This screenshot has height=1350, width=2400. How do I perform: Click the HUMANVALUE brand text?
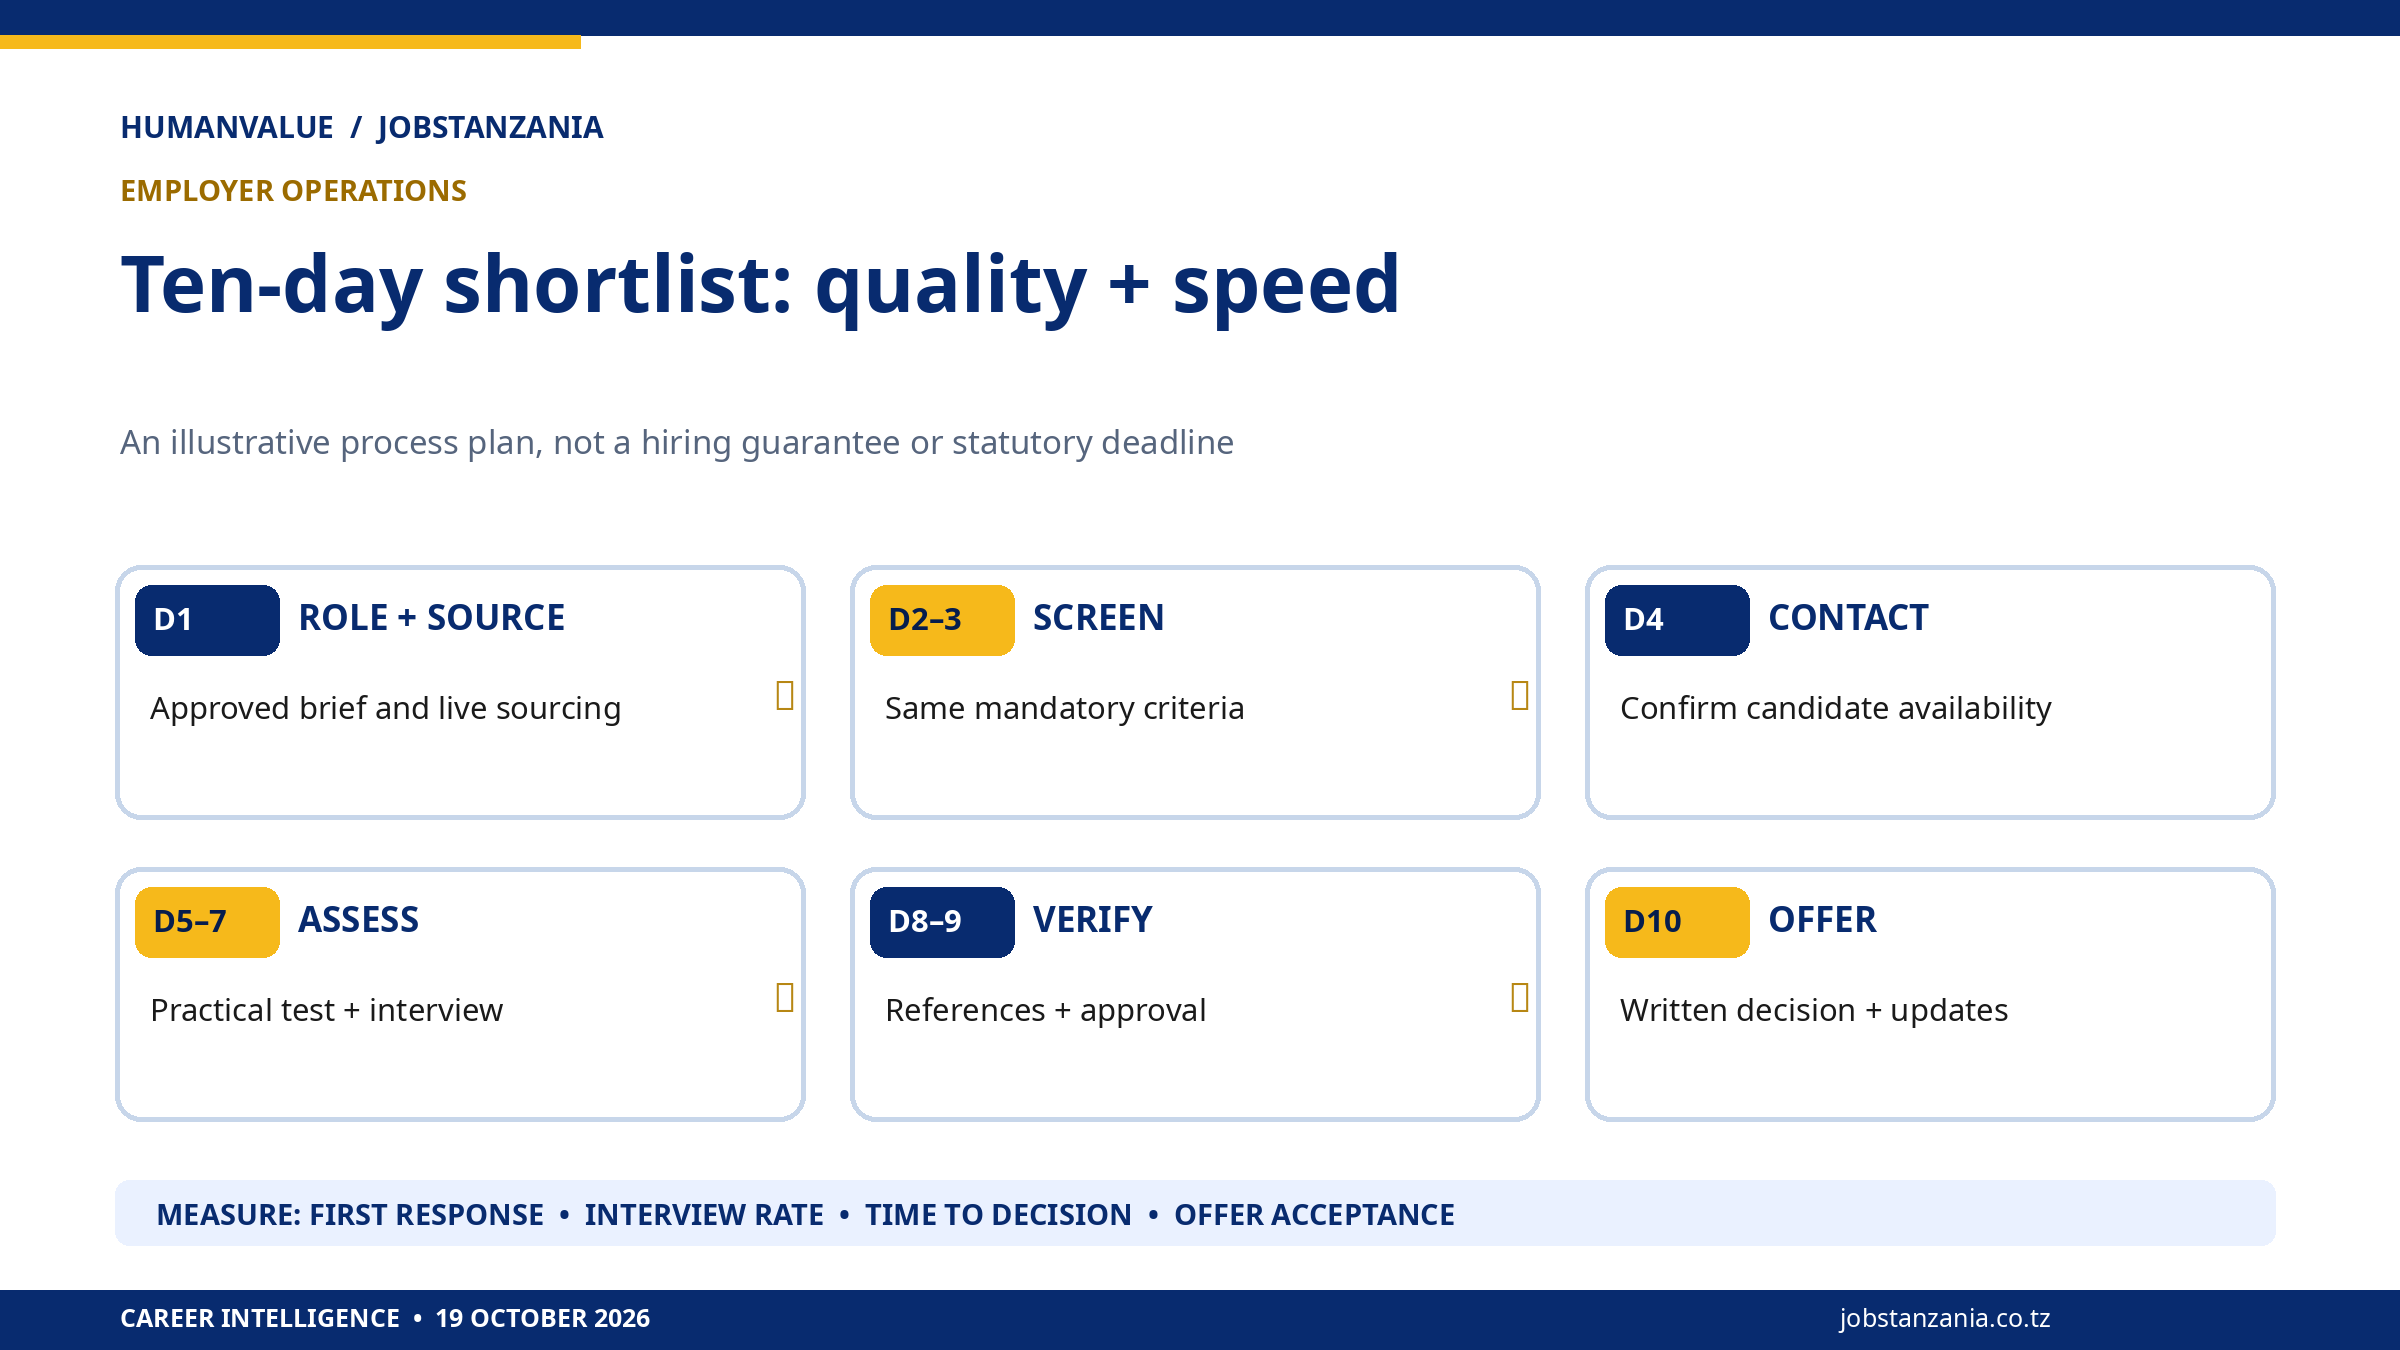[x=227, y=128]
